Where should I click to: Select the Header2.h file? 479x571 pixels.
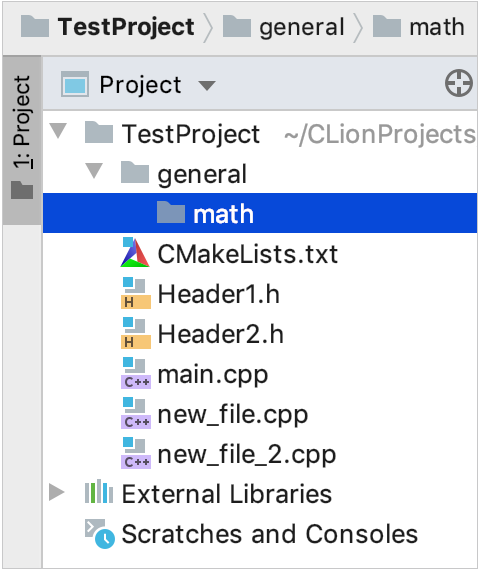[220, 334]
